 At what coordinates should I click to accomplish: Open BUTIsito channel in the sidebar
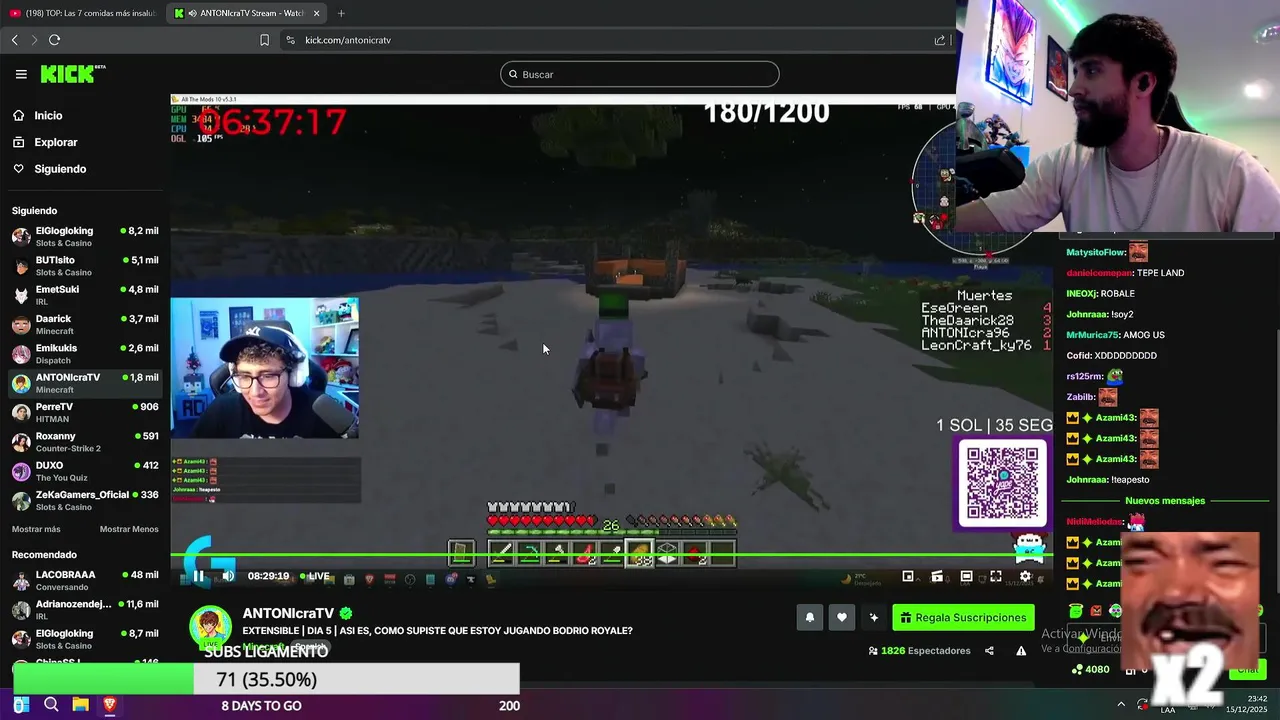(x=85, y=266)
